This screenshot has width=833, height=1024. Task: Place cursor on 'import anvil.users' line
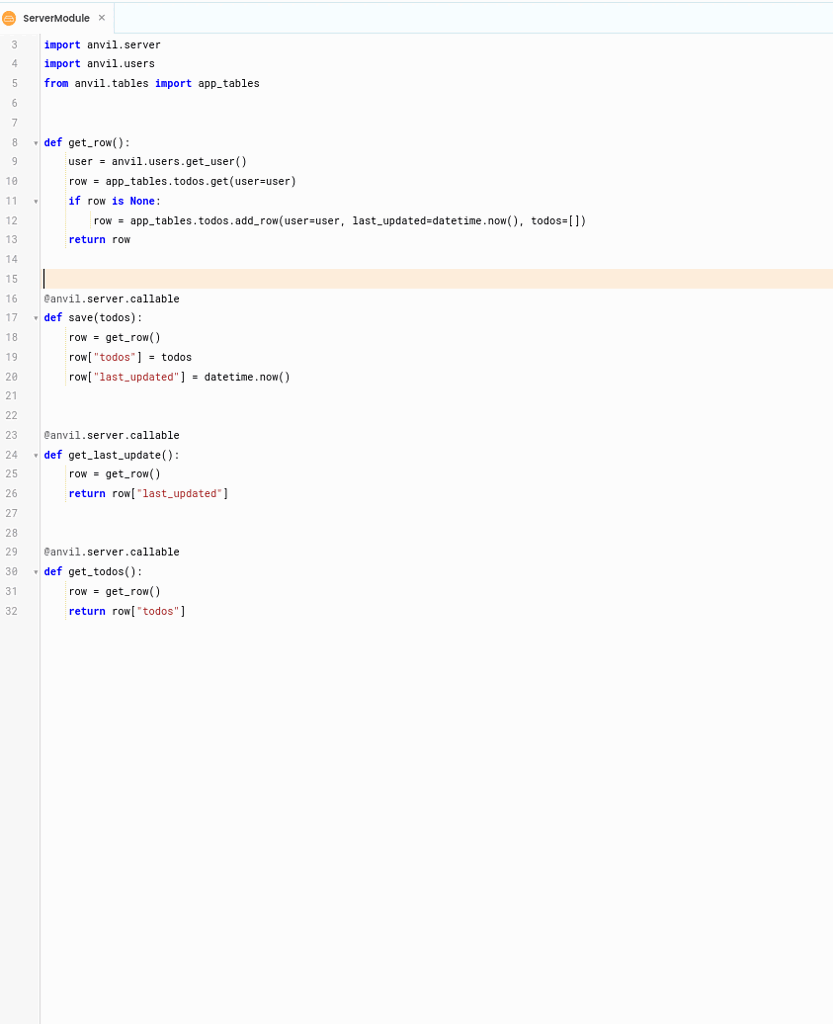(99, 63)
